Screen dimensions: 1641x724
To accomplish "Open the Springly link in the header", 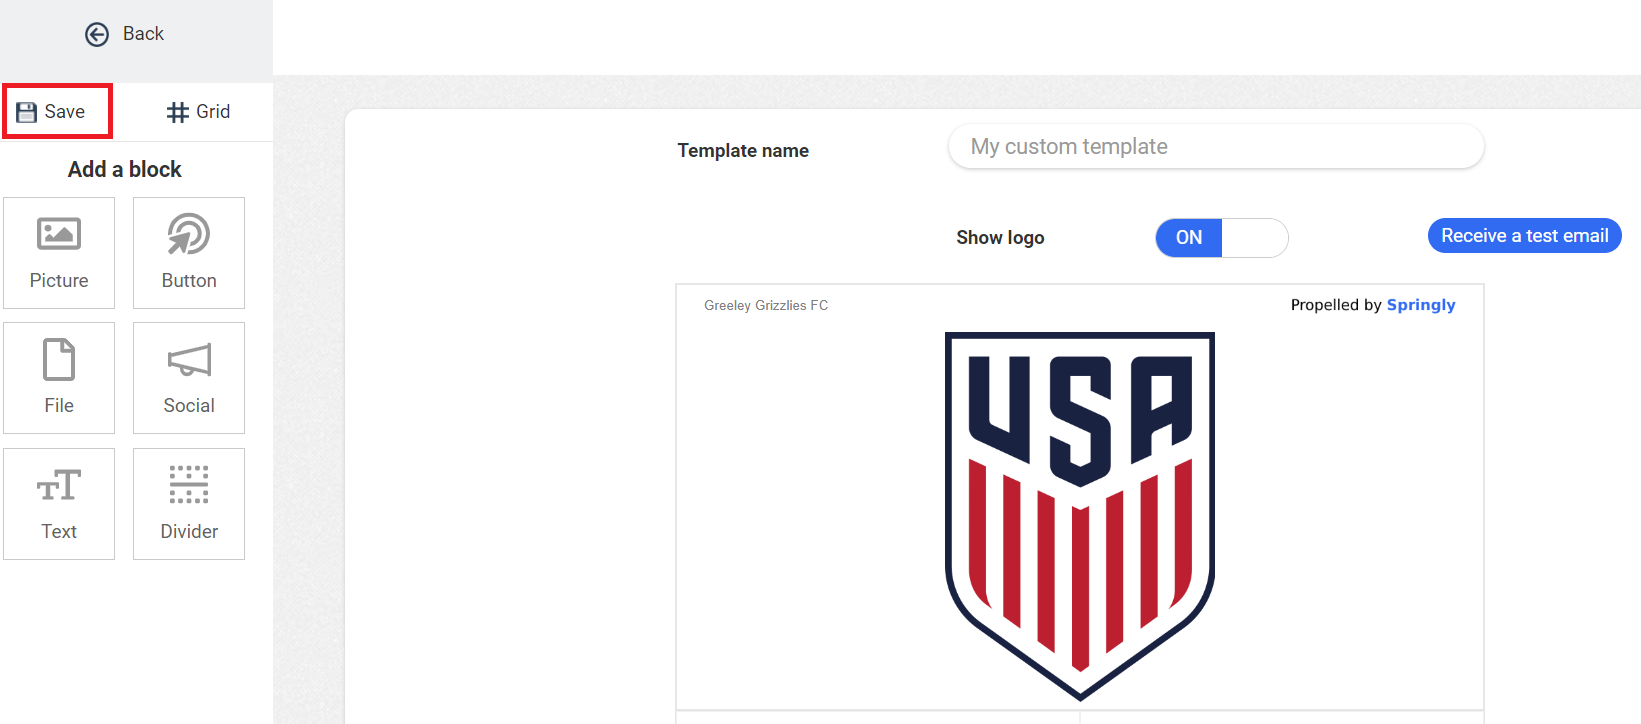I will 1420,305.
